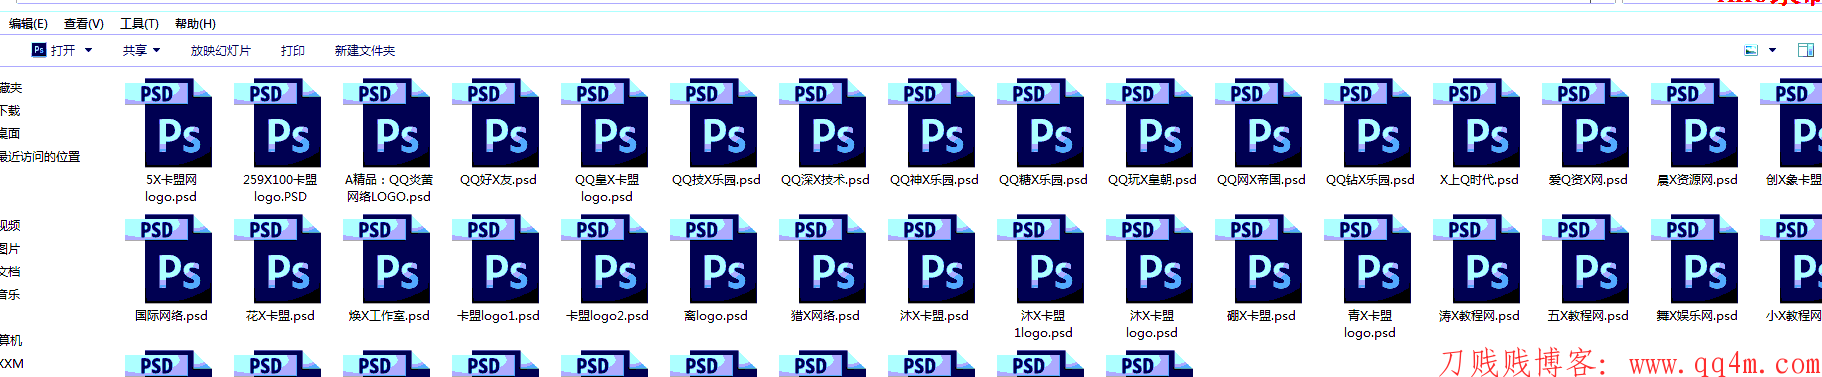Click 新建文件夹 to create a folder
The width and height of the screenshot is (1822, 377).
coord(365,50)
